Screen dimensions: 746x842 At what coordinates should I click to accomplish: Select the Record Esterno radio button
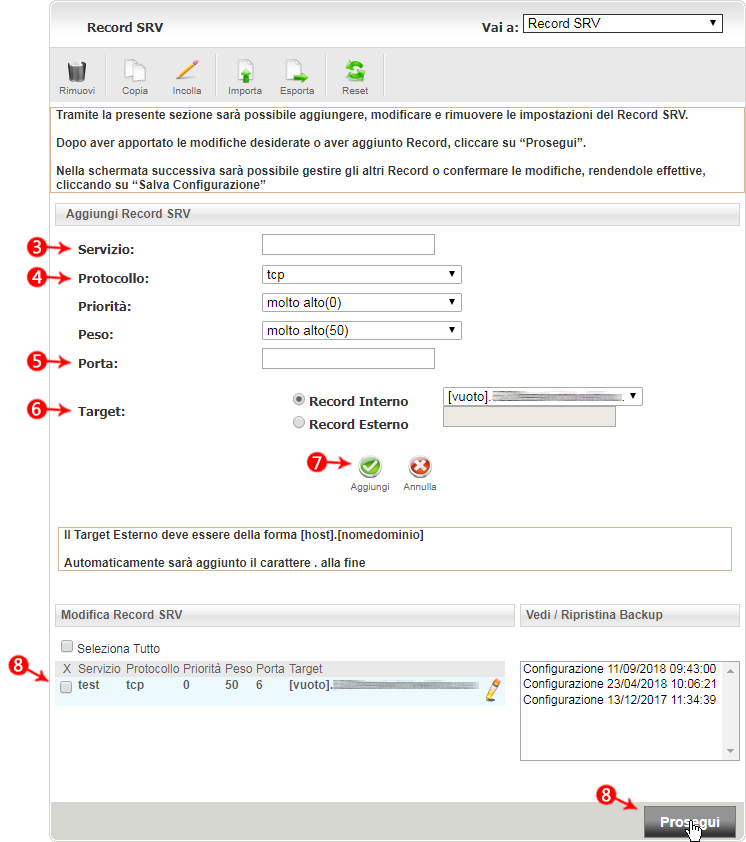click(299, 423)
